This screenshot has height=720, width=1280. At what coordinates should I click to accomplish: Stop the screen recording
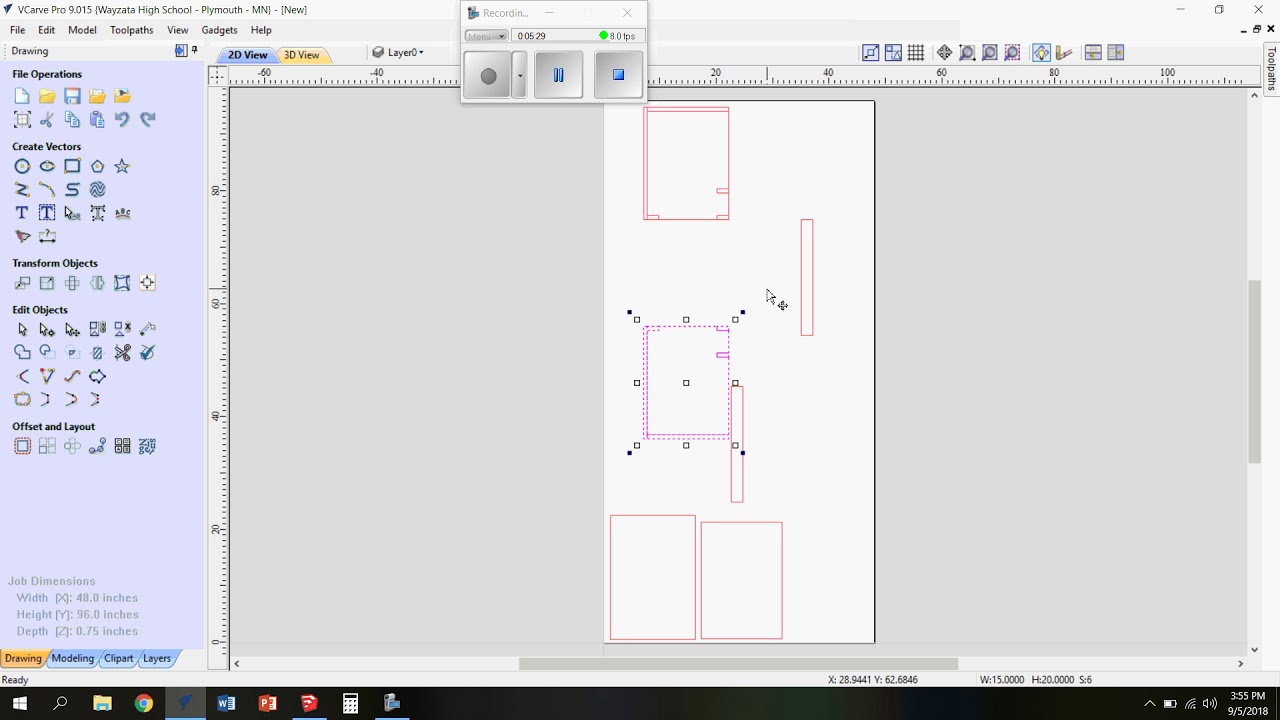[618, 75]
